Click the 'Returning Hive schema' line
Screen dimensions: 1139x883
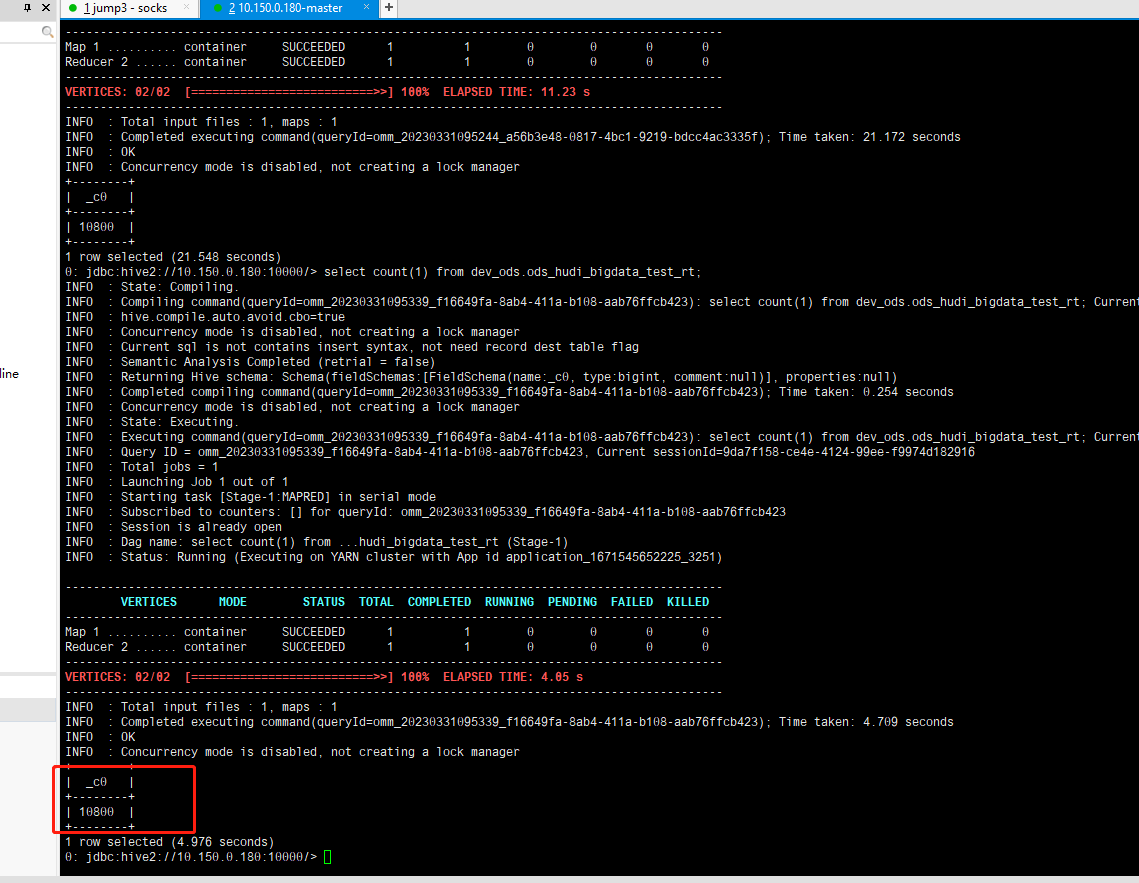pos(481,377)
